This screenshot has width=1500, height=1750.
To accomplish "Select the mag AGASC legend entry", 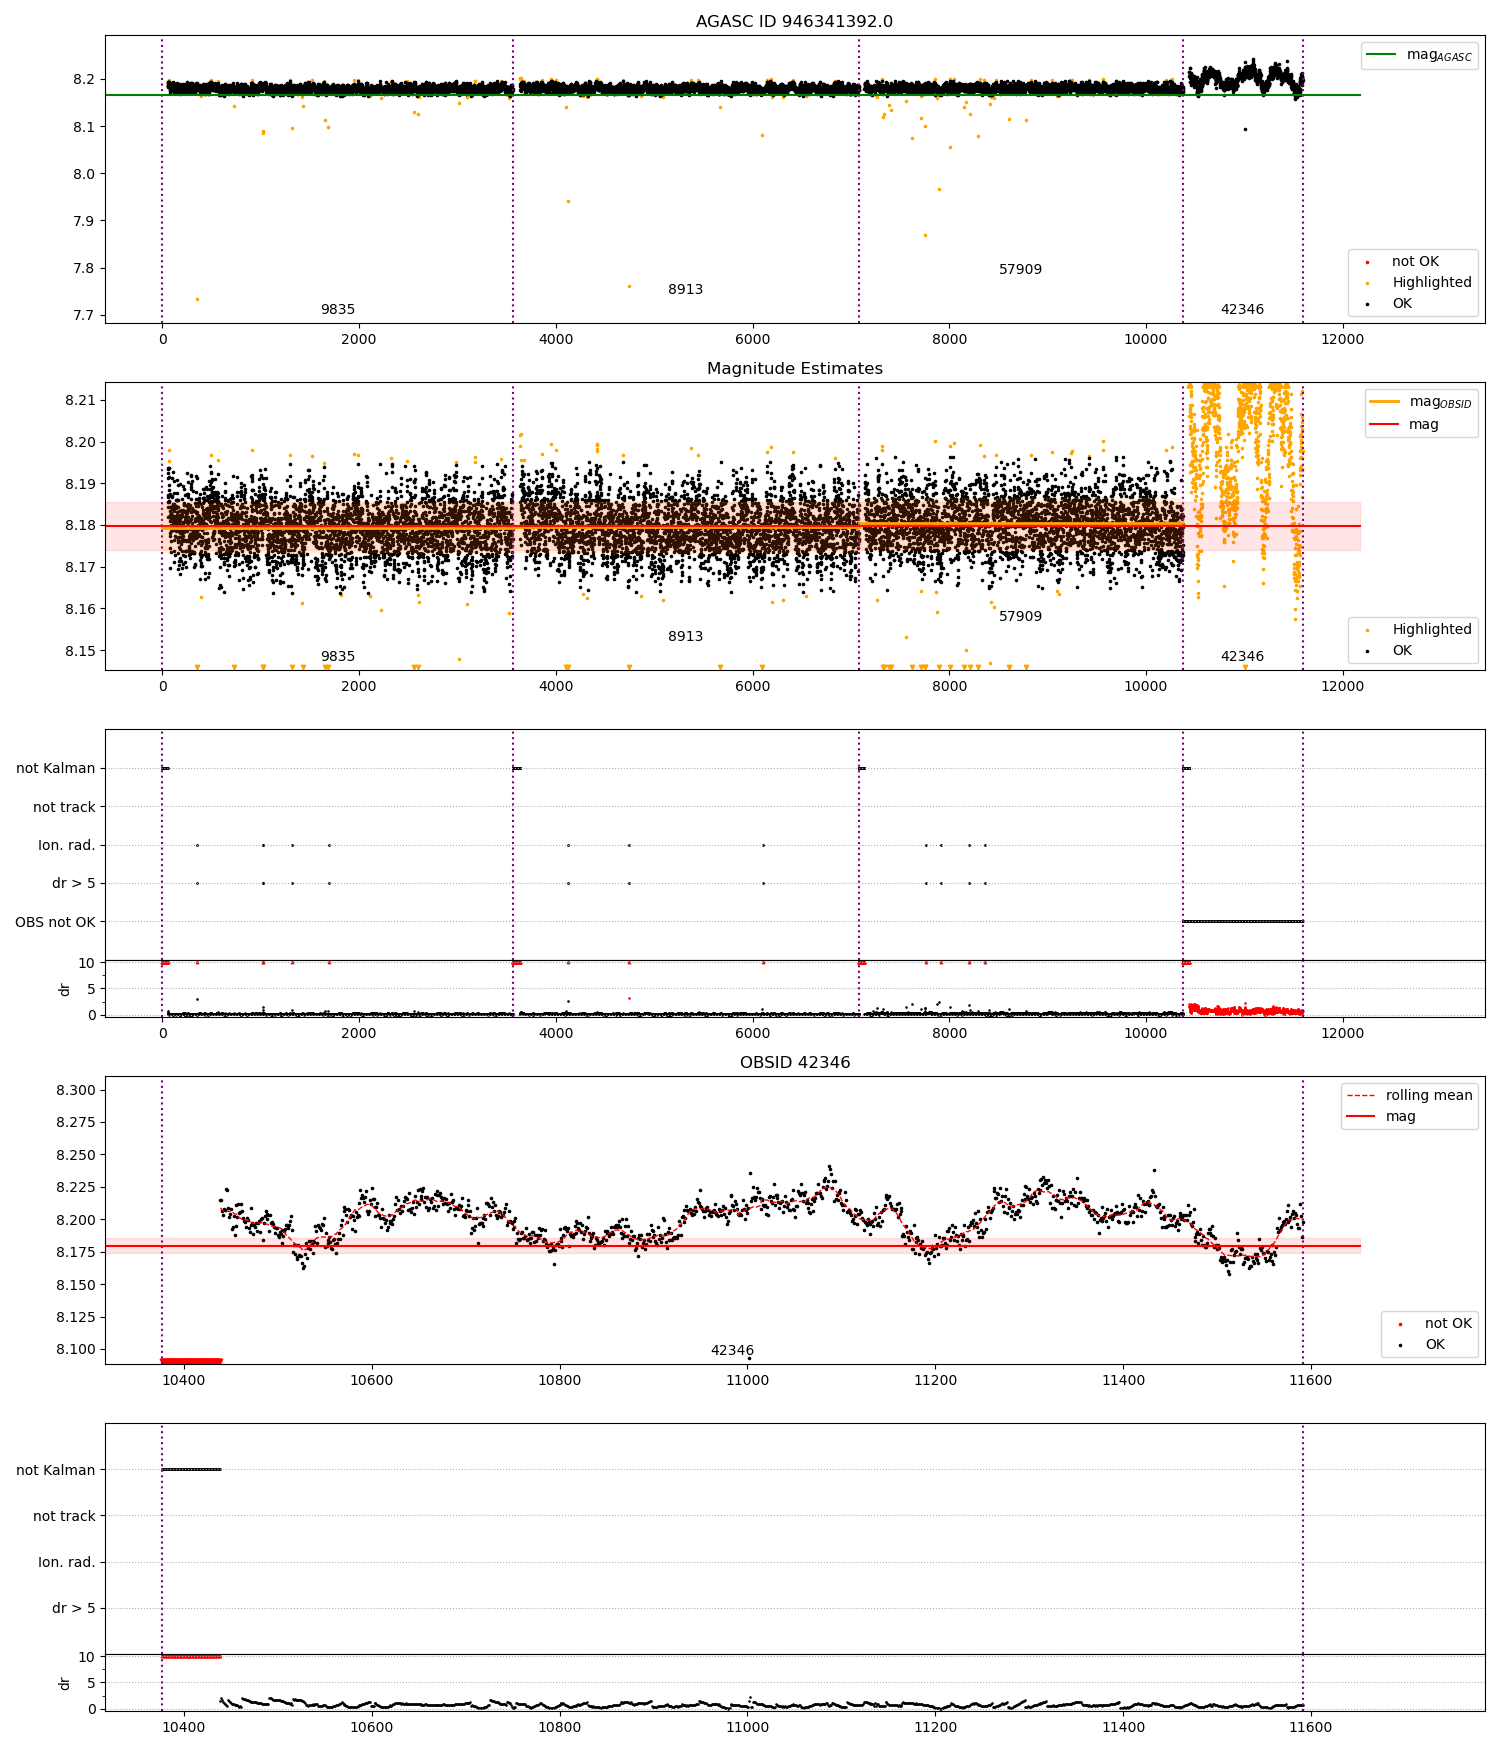I will coord(1419,55).
